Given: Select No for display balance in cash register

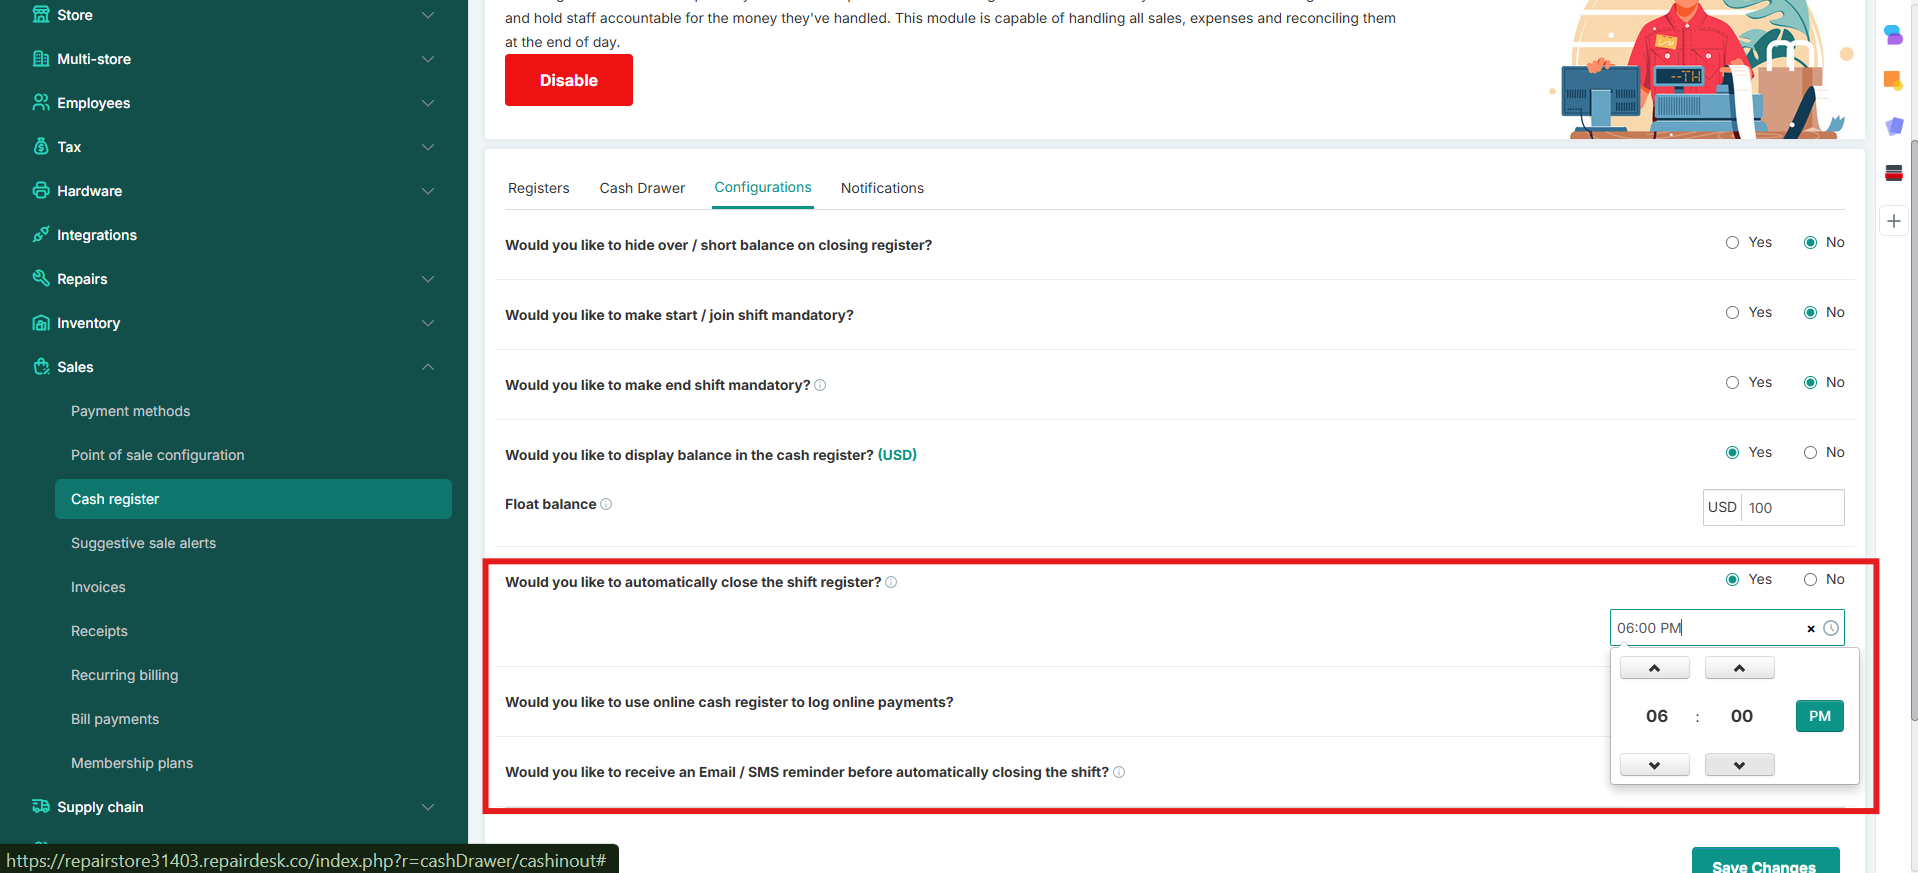Looking at the screenshot, I should coord(1810,453).
